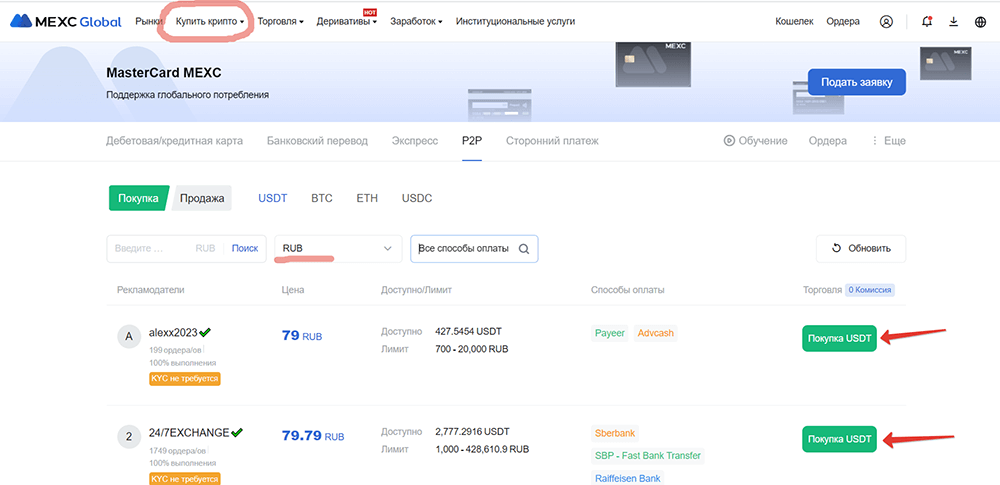Choose the USDT coin tab
The image size is (1000, 485).
coord(272,198)
